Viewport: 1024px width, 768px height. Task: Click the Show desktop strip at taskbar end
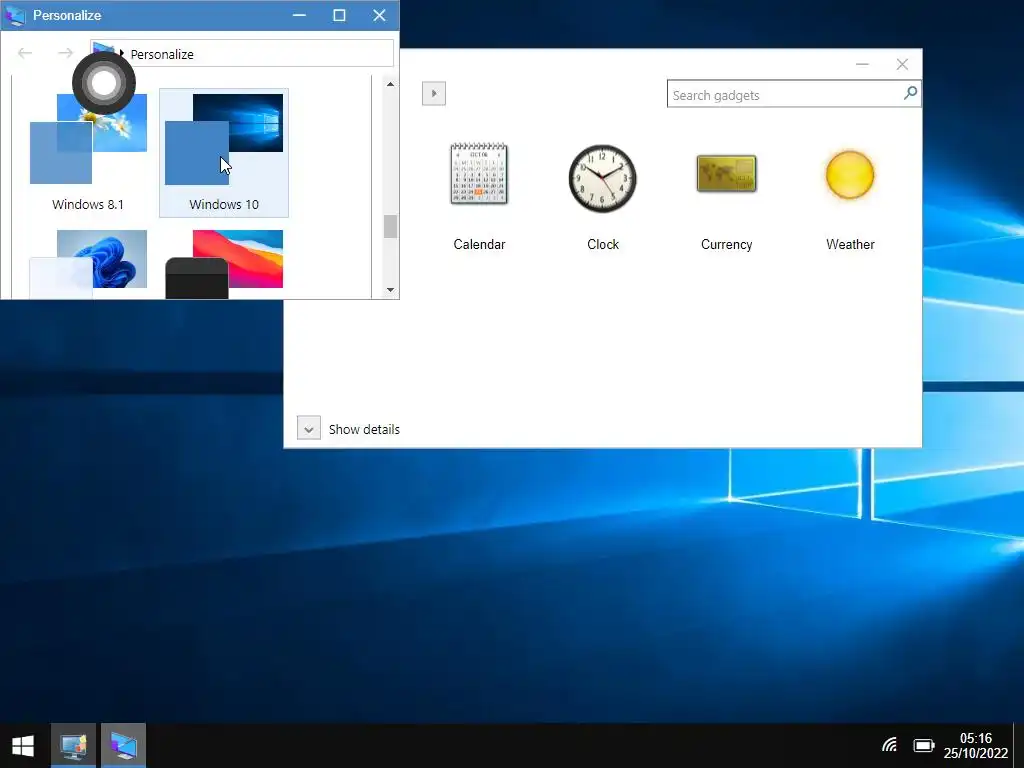[x=1019, y=745]
